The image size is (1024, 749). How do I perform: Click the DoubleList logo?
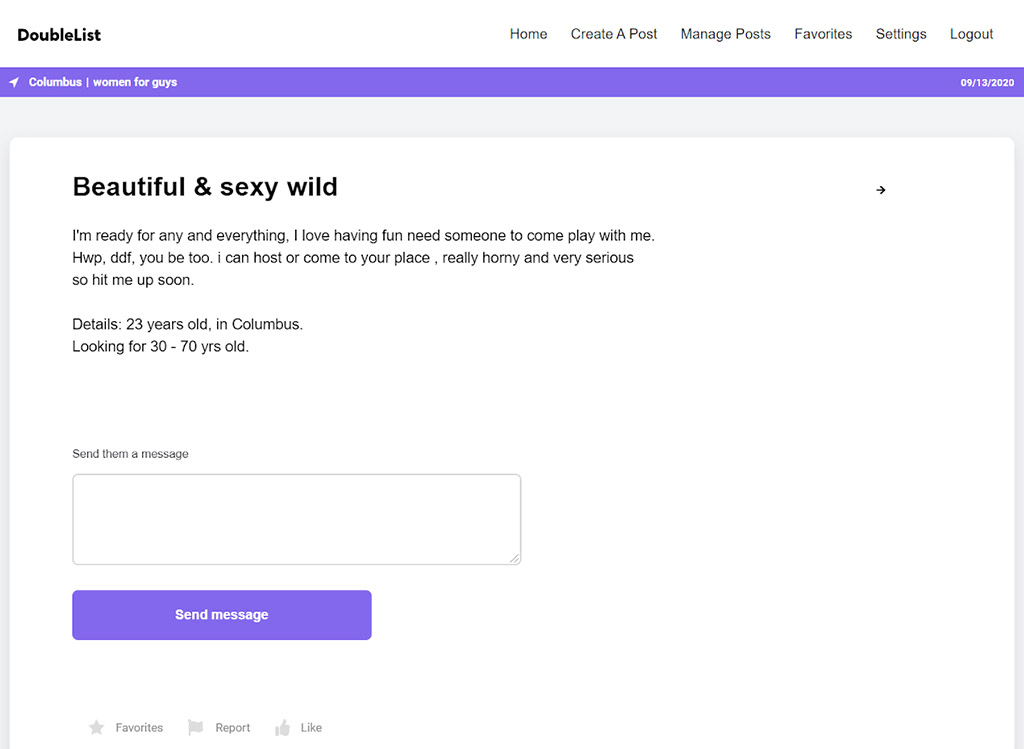(59, 35)
